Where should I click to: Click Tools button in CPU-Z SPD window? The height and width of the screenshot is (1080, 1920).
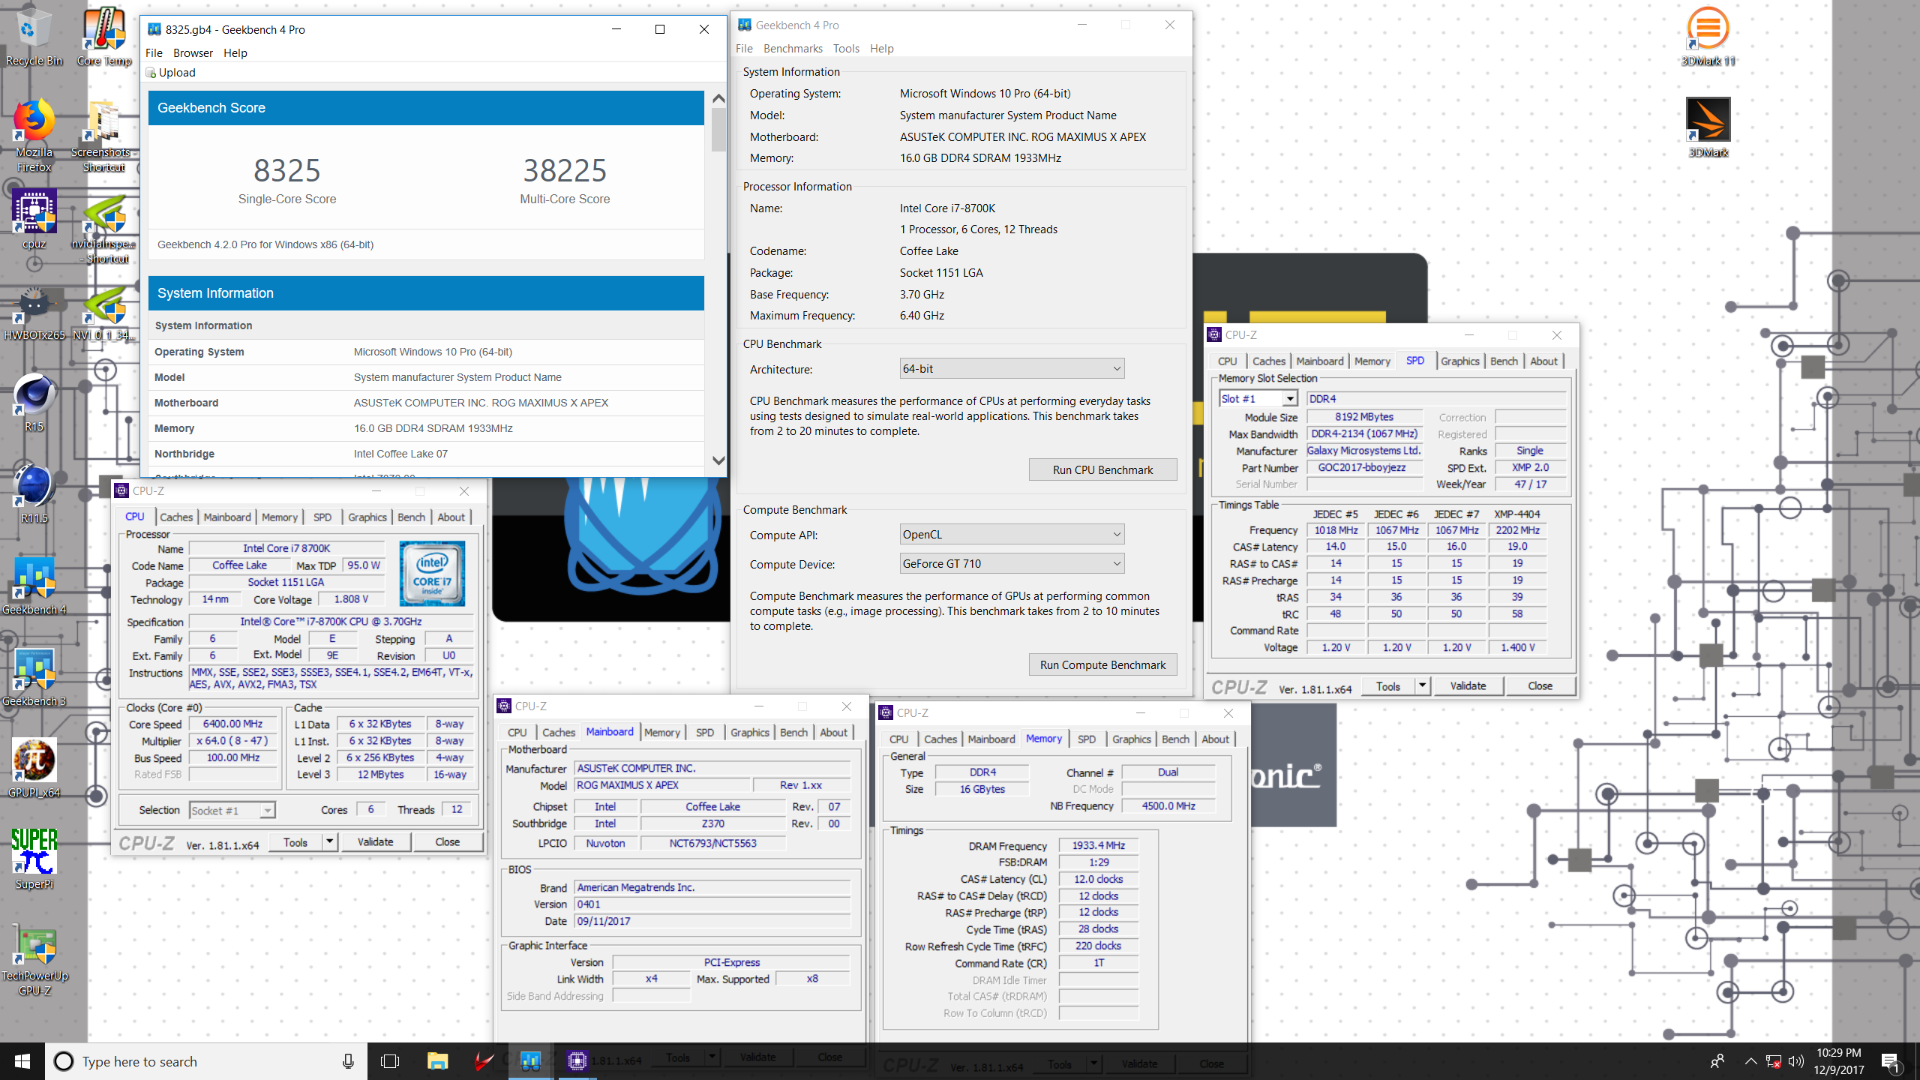coord(1388,686)
